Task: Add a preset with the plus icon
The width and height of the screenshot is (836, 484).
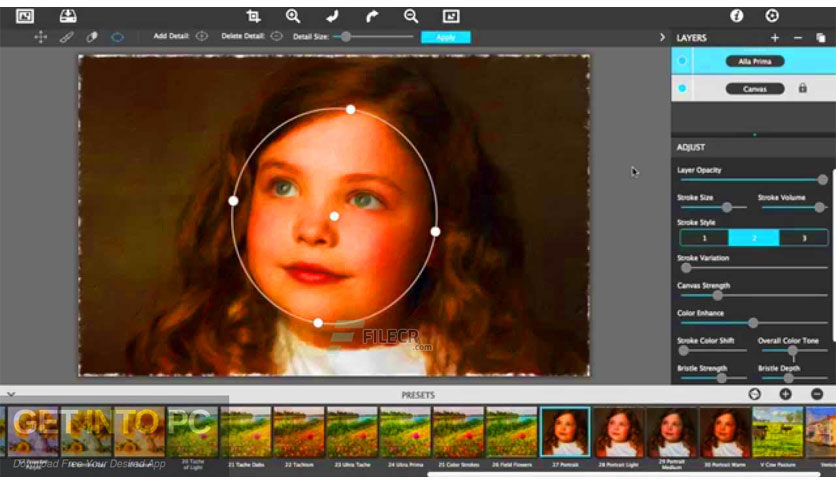Action: click(785, 394)
